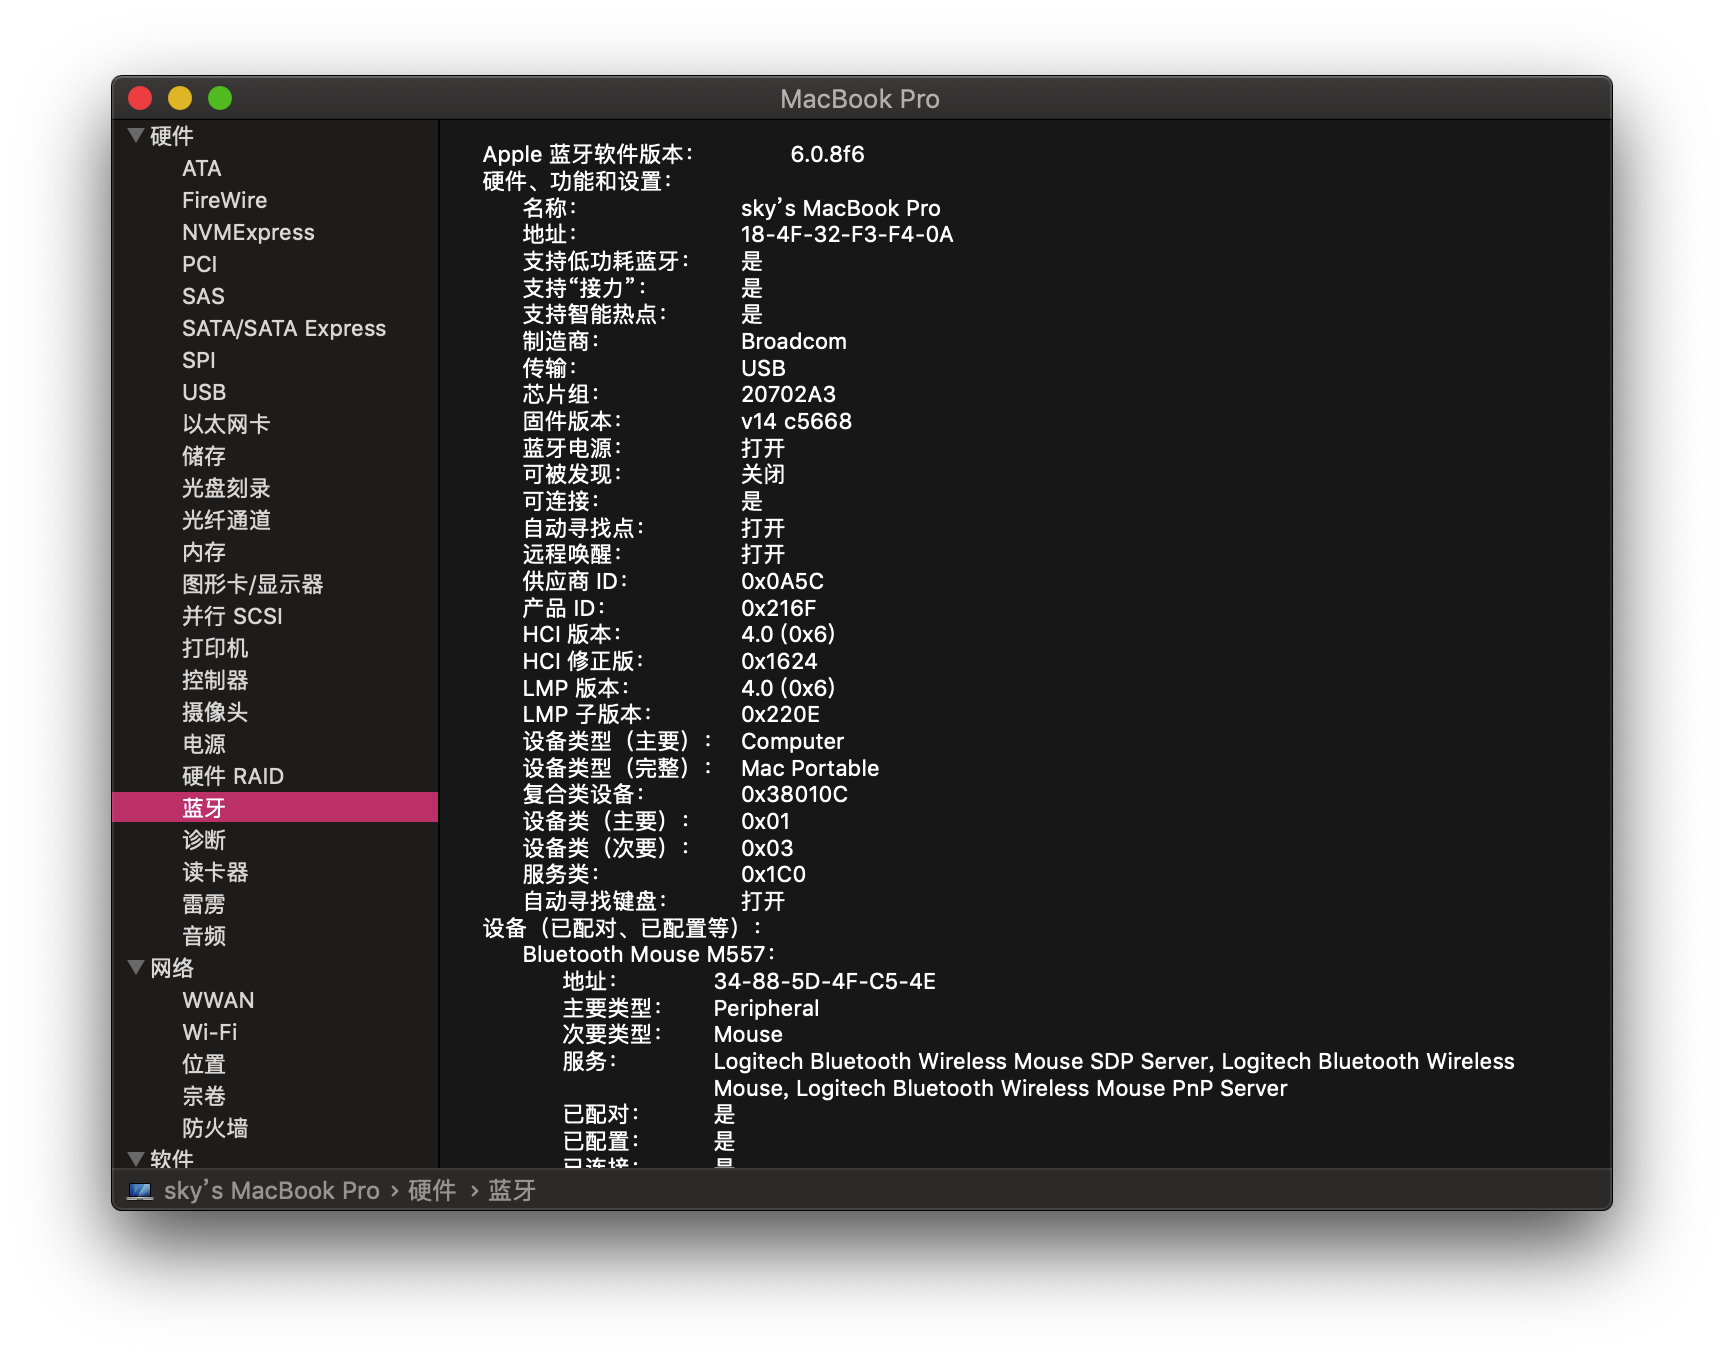Select SPI in the sidebar
The image size is (1724, 1358).
click(x=199, y=360)
